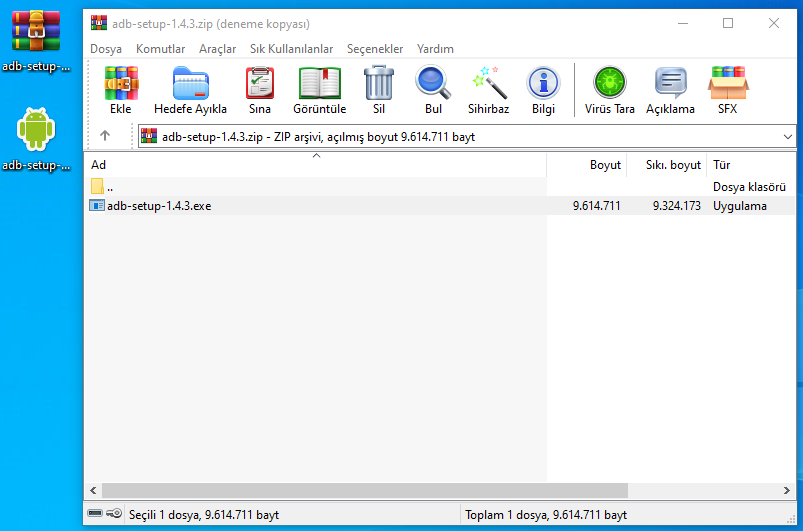Click the horizontal scrollbar left arrow

93,490
